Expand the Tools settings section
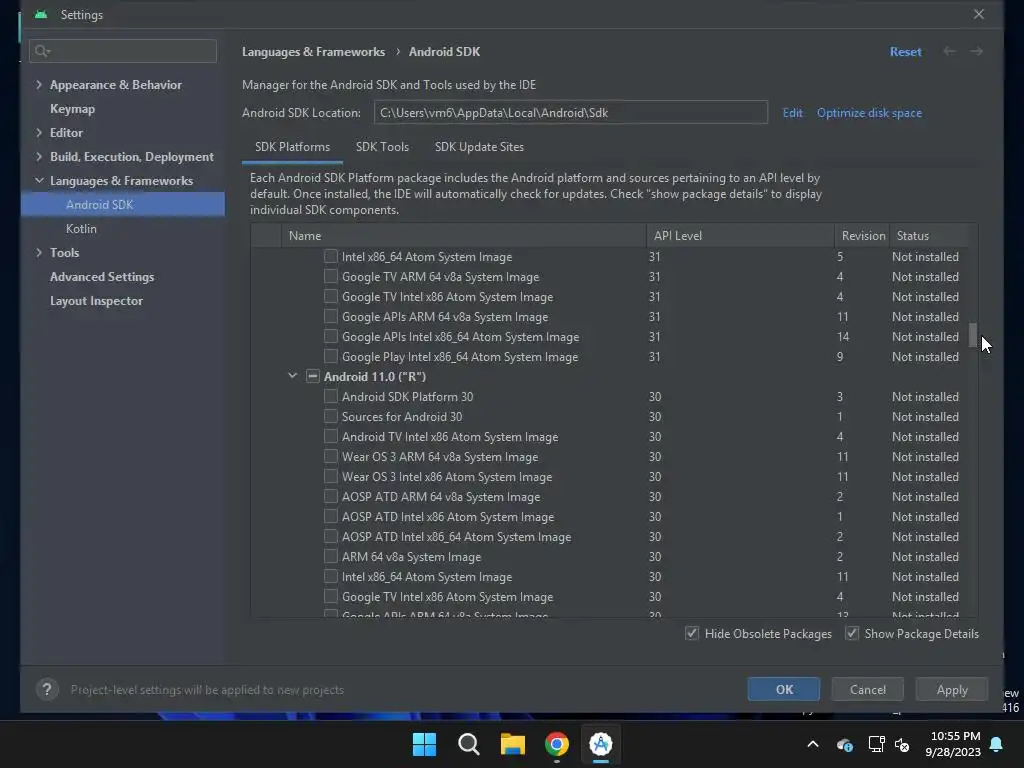 tap(39, 252)
